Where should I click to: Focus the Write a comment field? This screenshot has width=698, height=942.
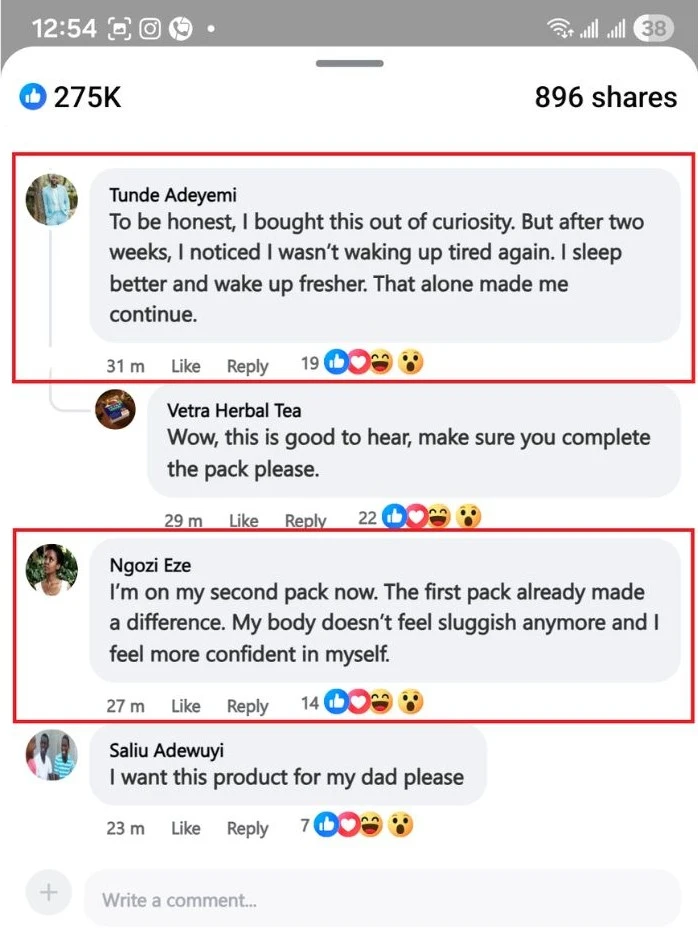[380, 899]
